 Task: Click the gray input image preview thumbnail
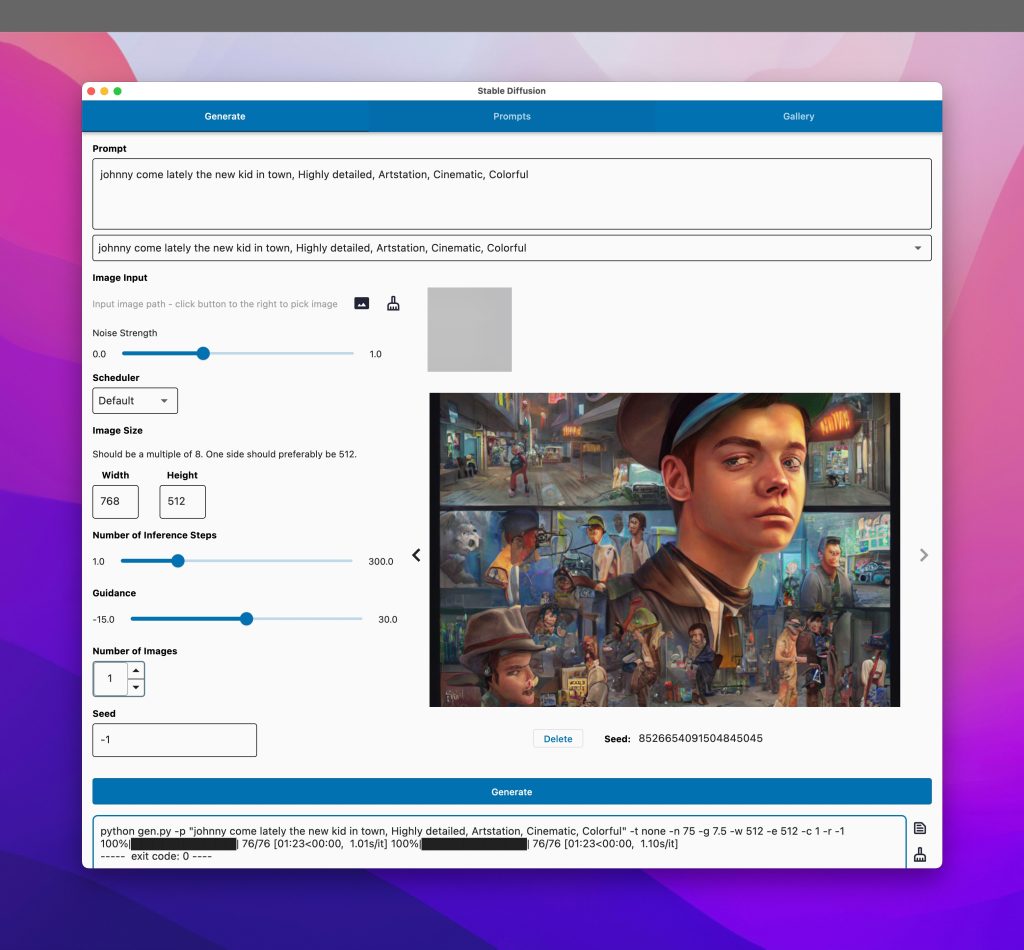[470, 330]
